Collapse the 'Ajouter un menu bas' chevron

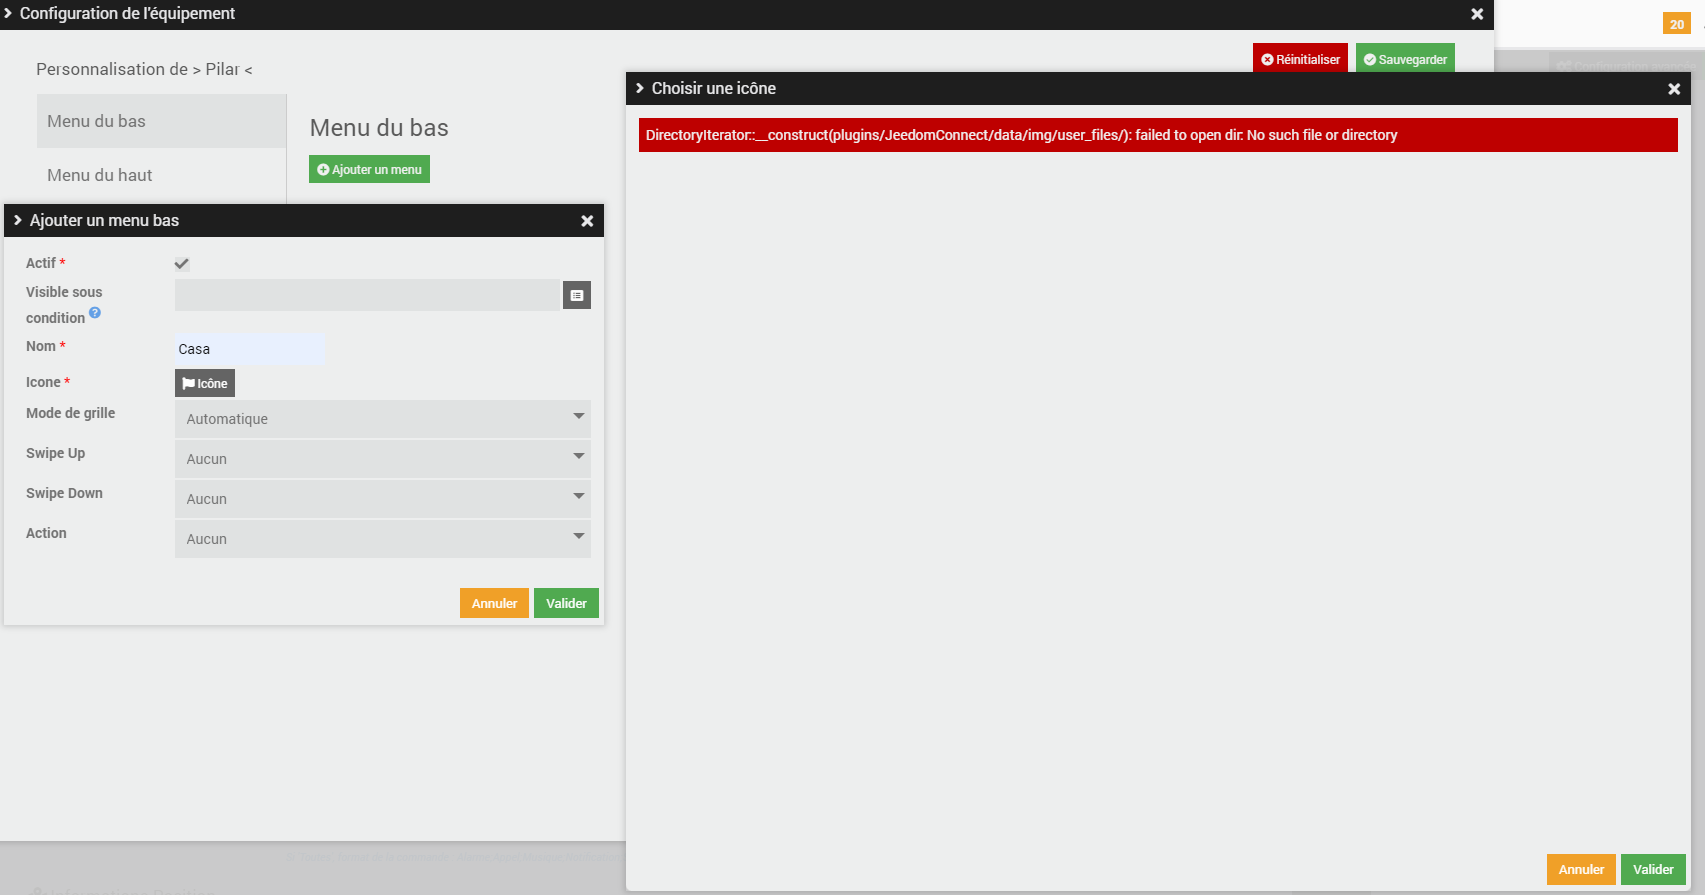[18, 220]
